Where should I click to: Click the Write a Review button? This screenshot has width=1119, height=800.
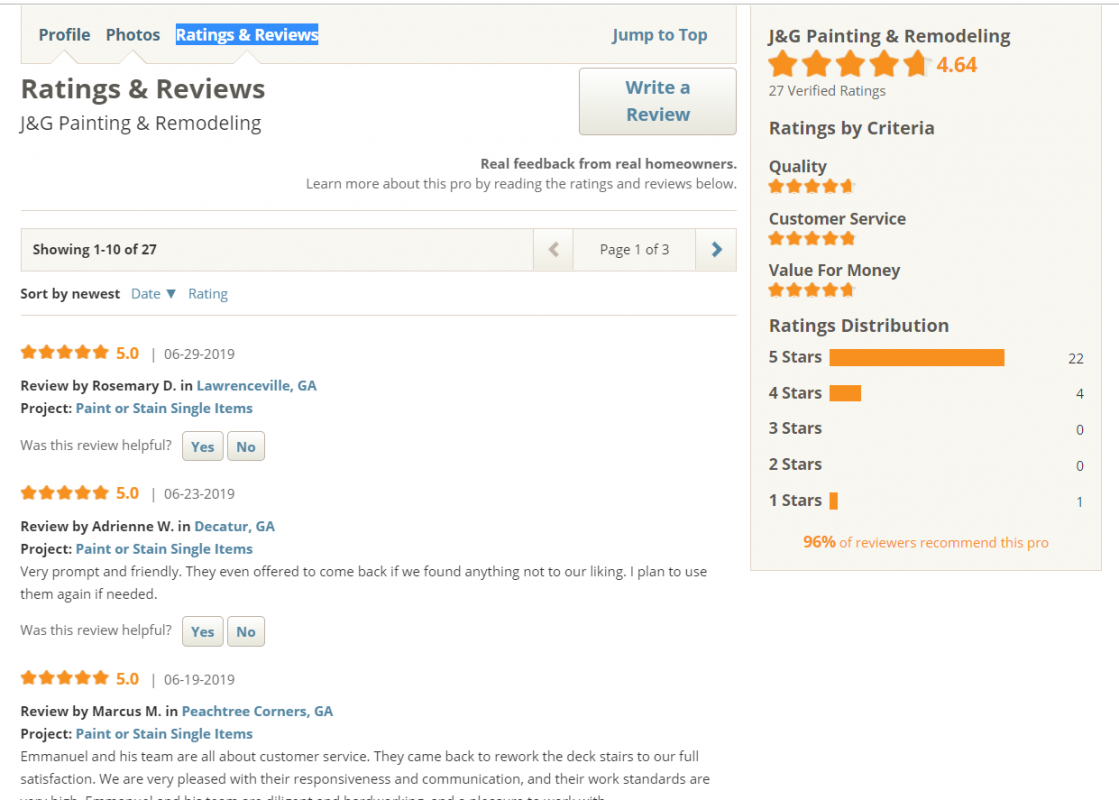pos(657,101)
